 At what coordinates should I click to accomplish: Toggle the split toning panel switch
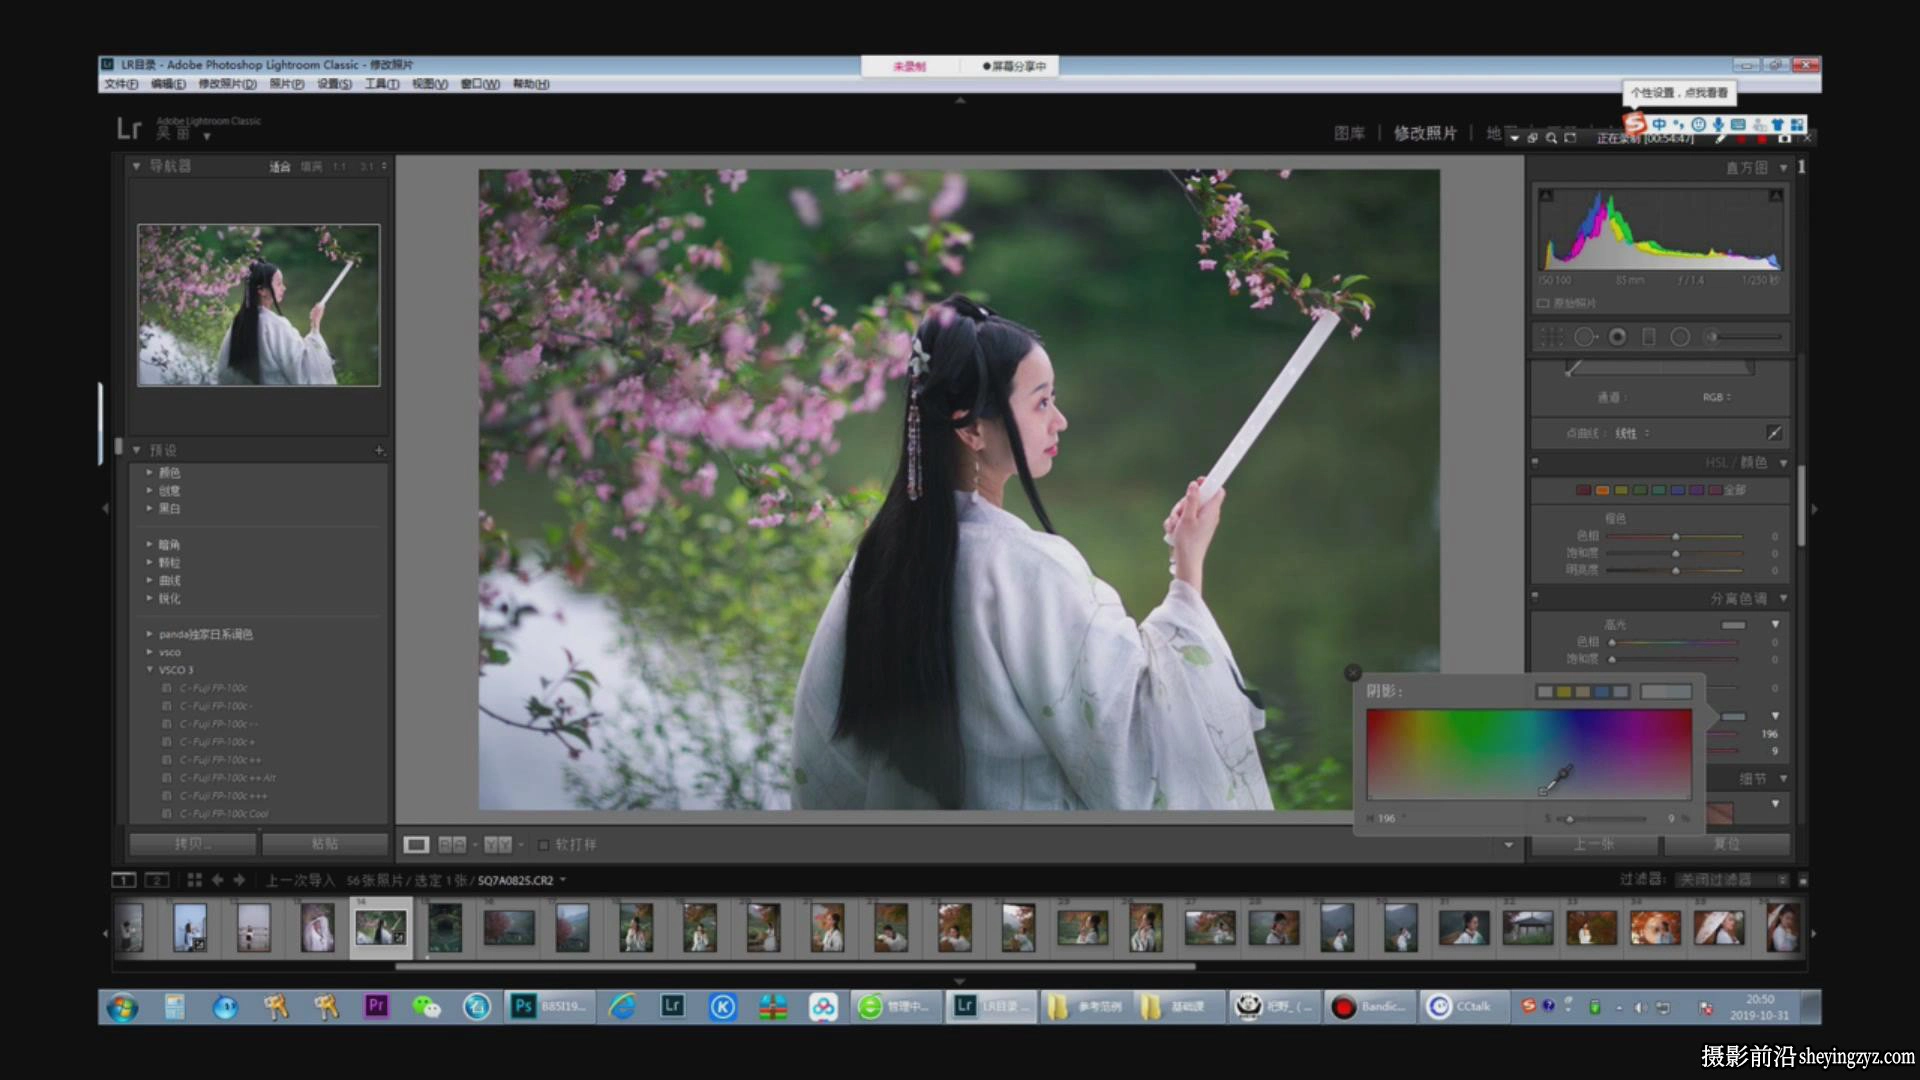click(x=1535, y=598)
